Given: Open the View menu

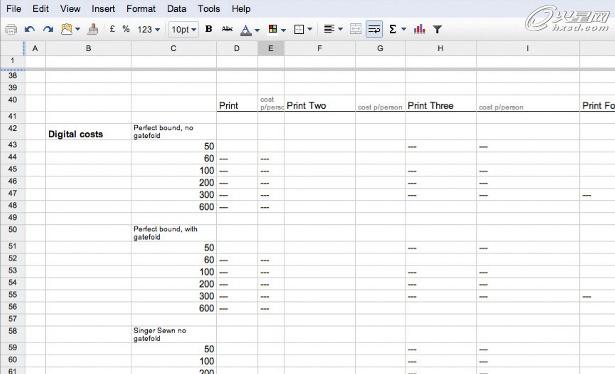Looking at the screenshot, I should (70, 9).
